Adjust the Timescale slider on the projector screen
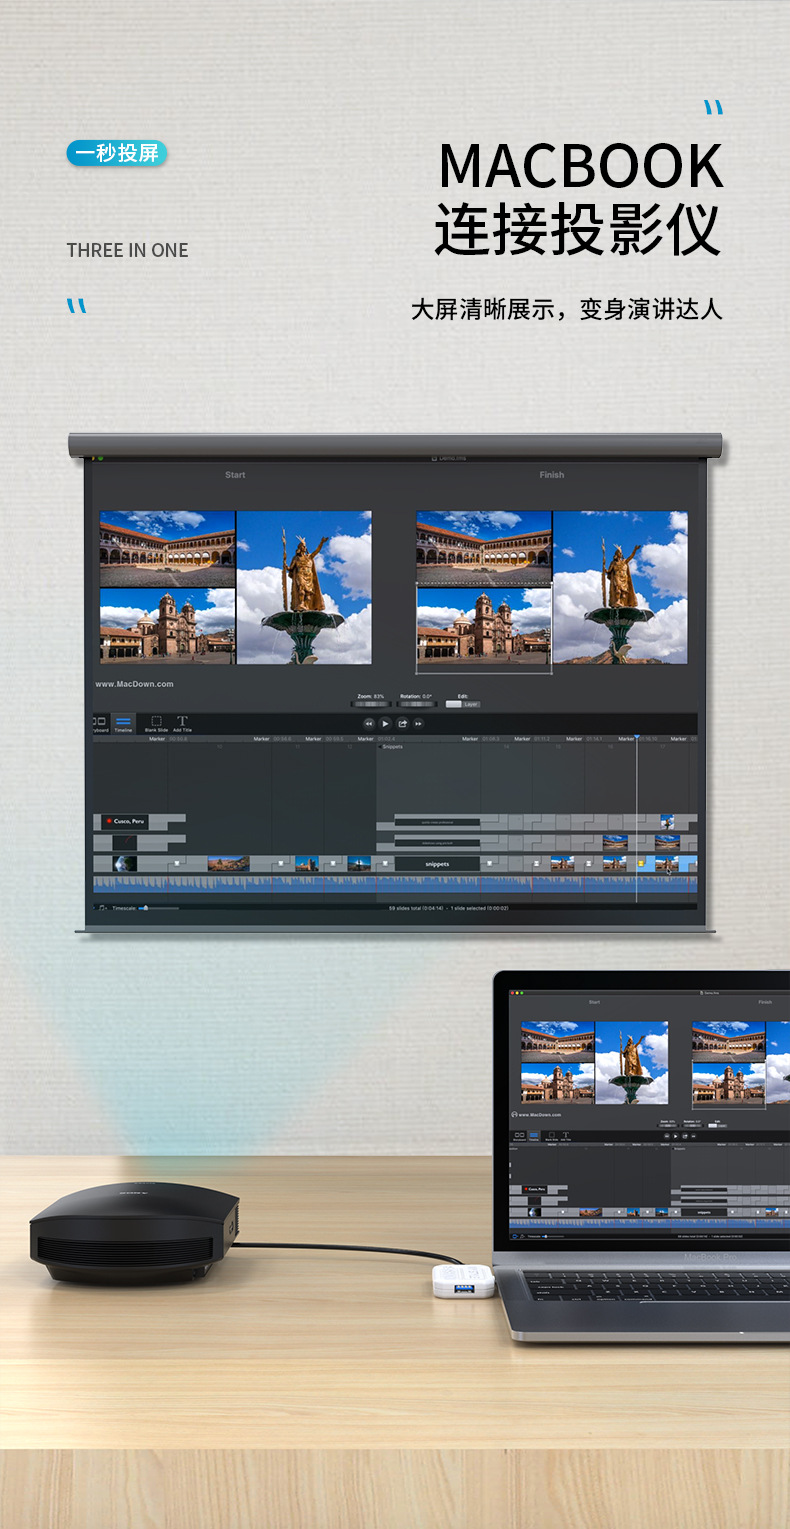Screen dimensions: 790x1529 click(x=145, y=908)
